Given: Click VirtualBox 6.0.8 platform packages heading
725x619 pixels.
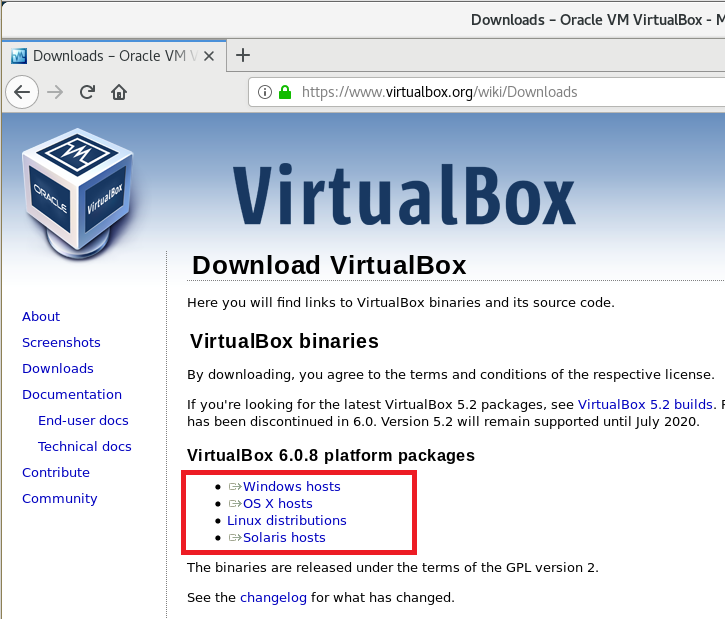Looking at the screenshot, I should [331, 455].
